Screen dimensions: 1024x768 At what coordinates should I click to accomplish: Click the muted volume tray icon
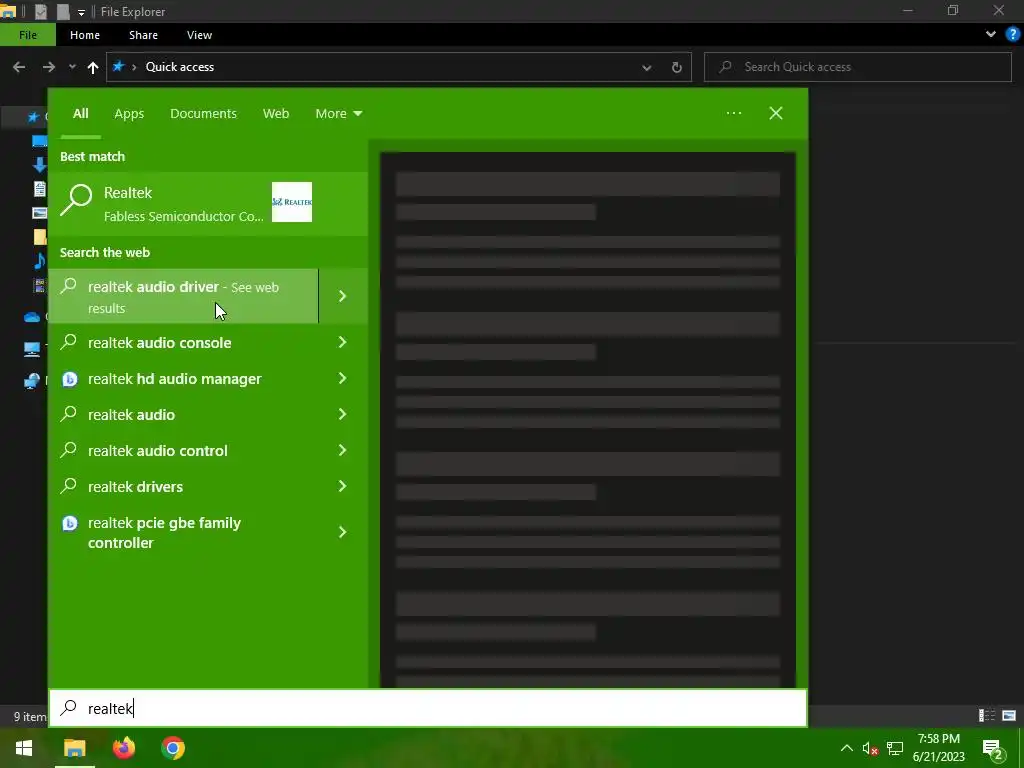pos(871,748)
